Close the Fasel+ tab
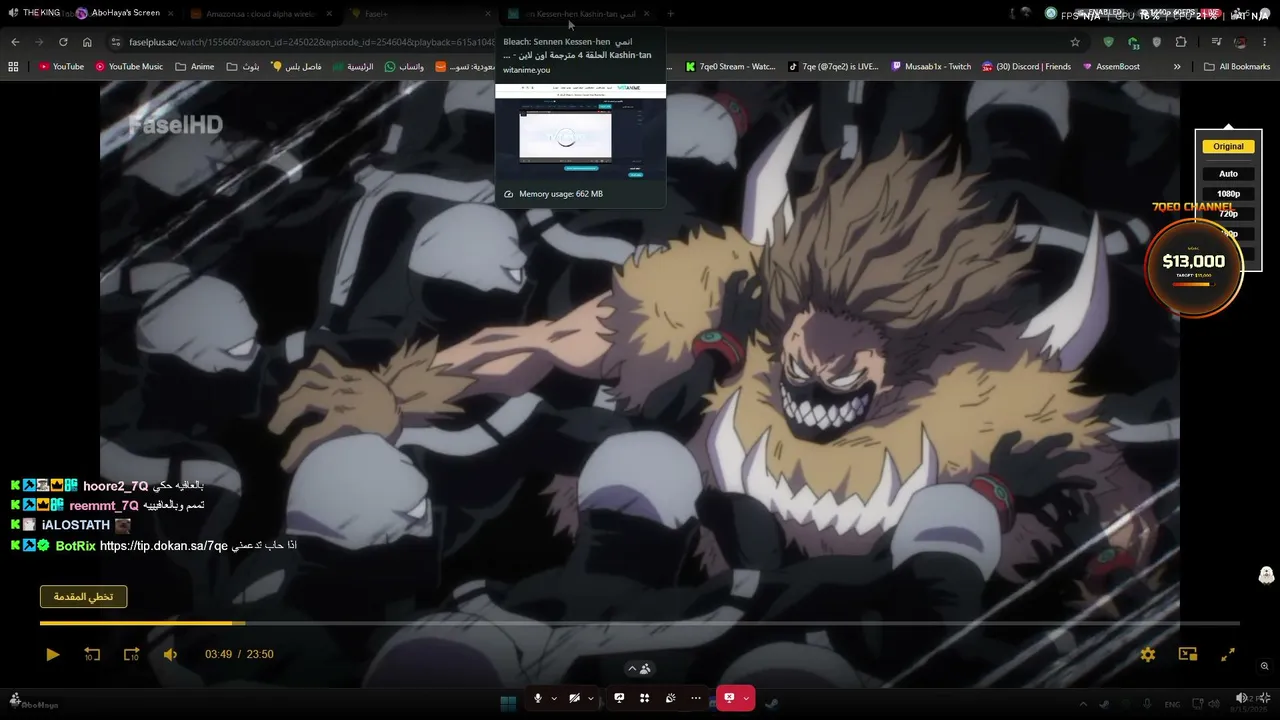Viewport: 1280px width, 720px height. tap(488, 14)
